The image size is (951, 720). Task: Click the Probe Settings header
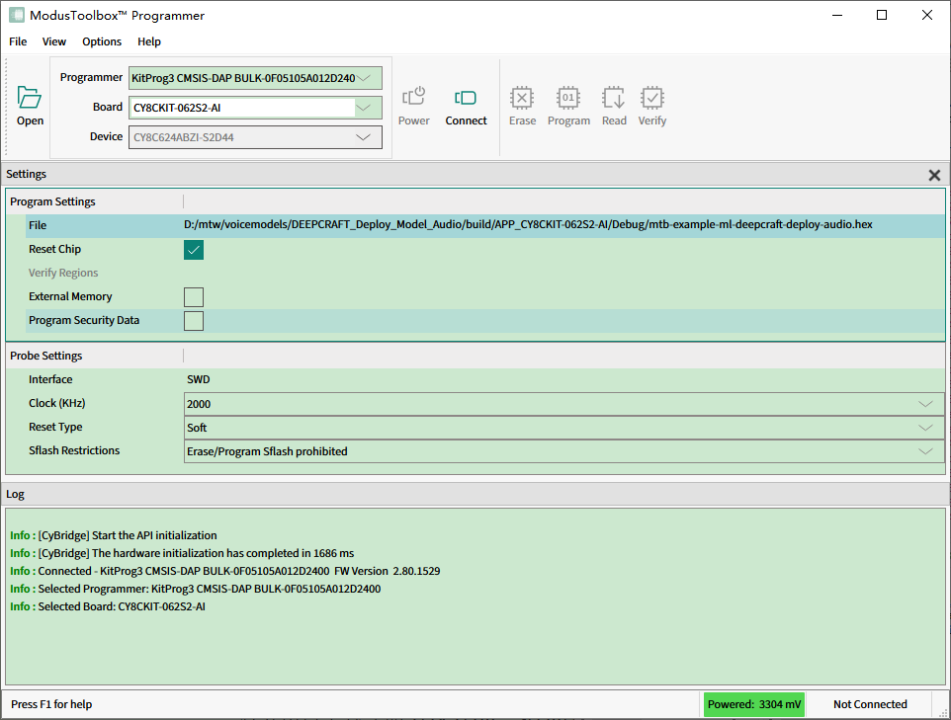46,355
